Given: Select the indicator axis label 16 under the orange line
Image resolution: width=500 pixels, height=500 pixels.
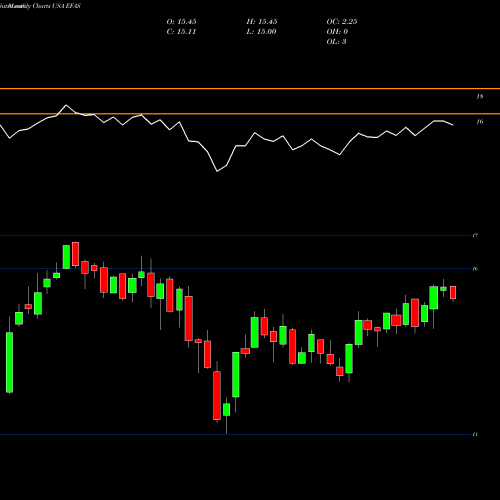Looking at the screenshot, I should [x=480, y=122].
